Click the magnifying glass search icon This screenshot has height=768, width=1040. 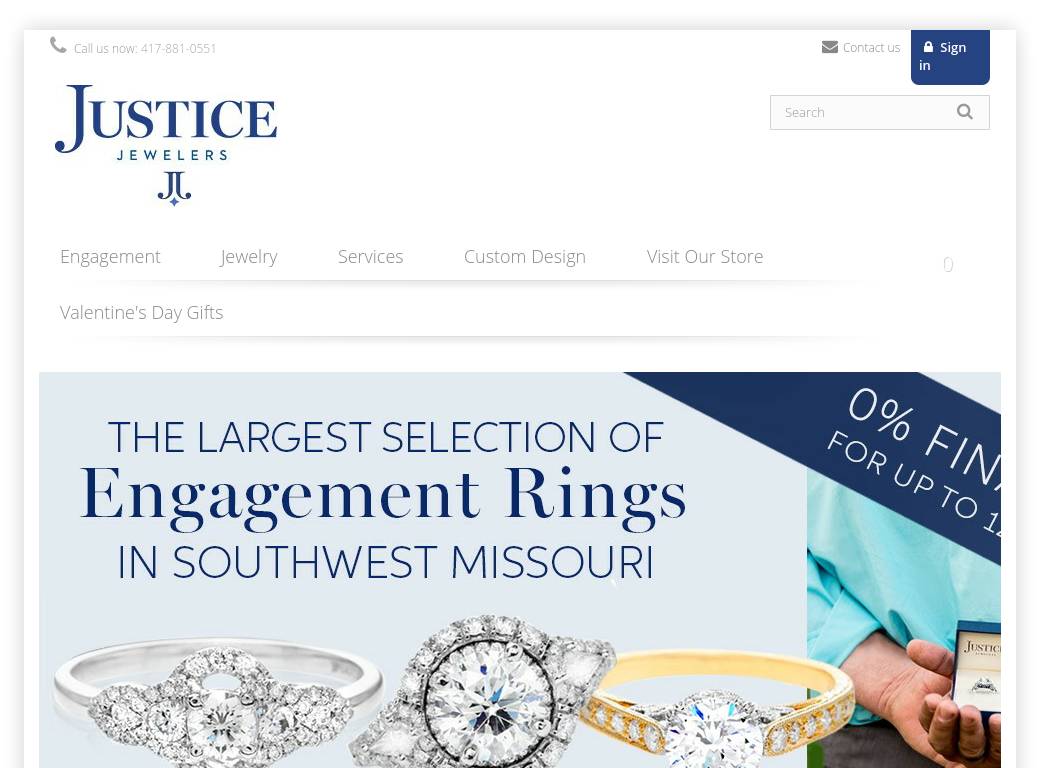point(965,112)
